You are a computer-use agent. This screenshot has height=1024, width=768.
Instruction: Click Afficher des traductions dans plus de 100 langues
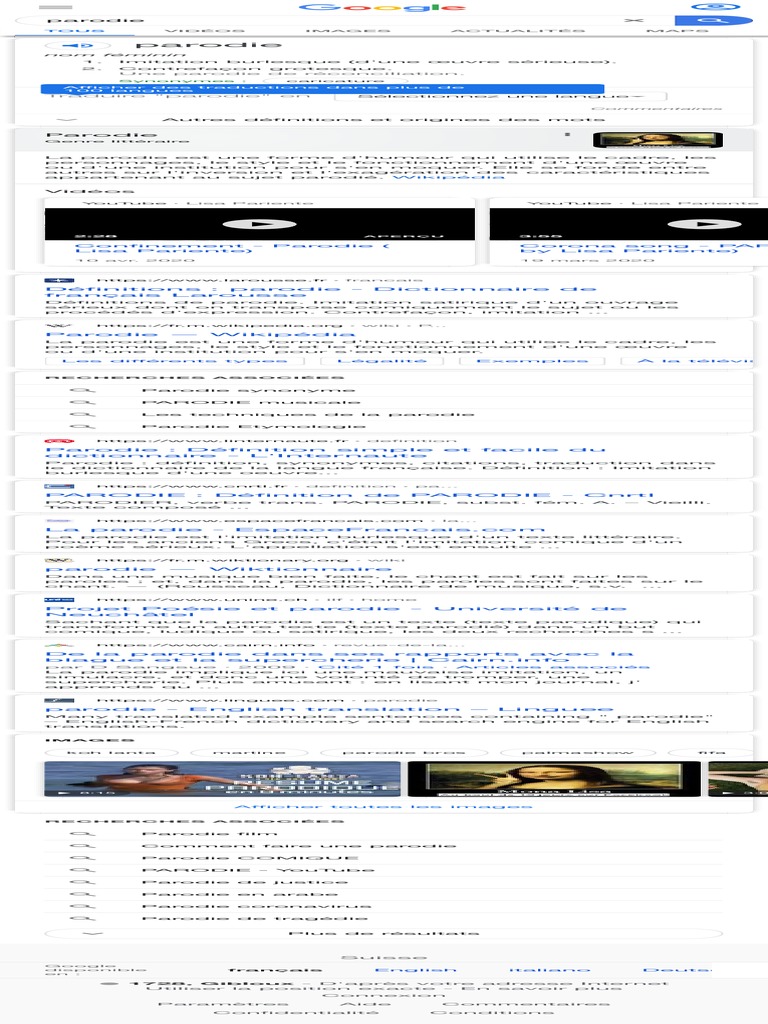322,88
